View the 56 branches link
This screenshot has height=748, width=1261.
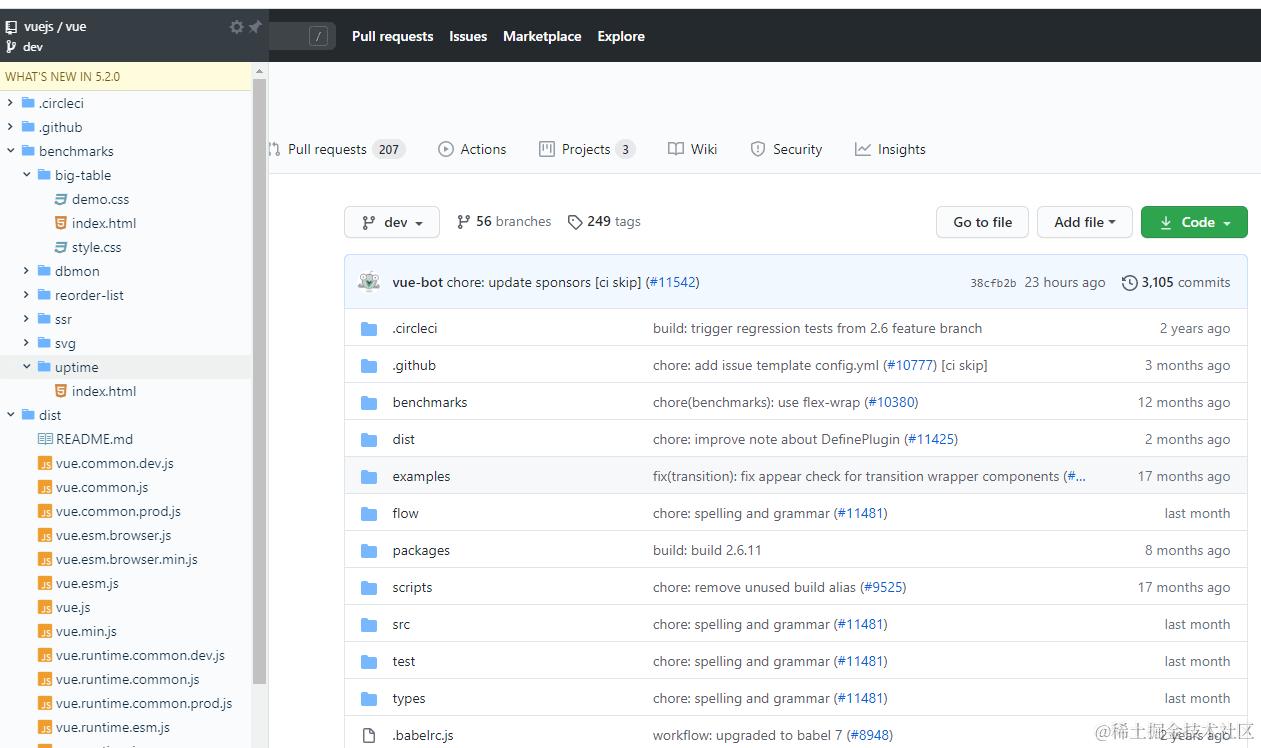[x=504, y=222]
